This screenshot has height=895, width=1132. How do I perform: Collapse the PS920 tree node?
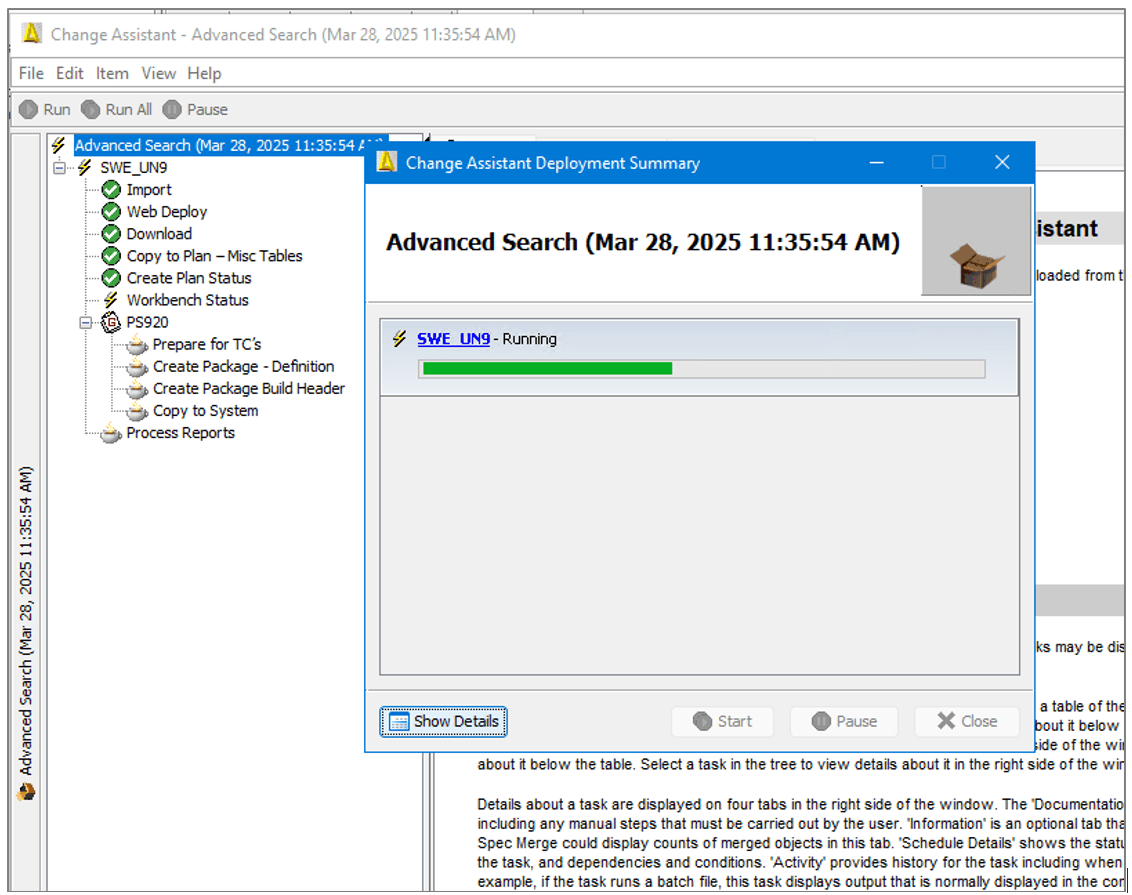tap(85, 323)
